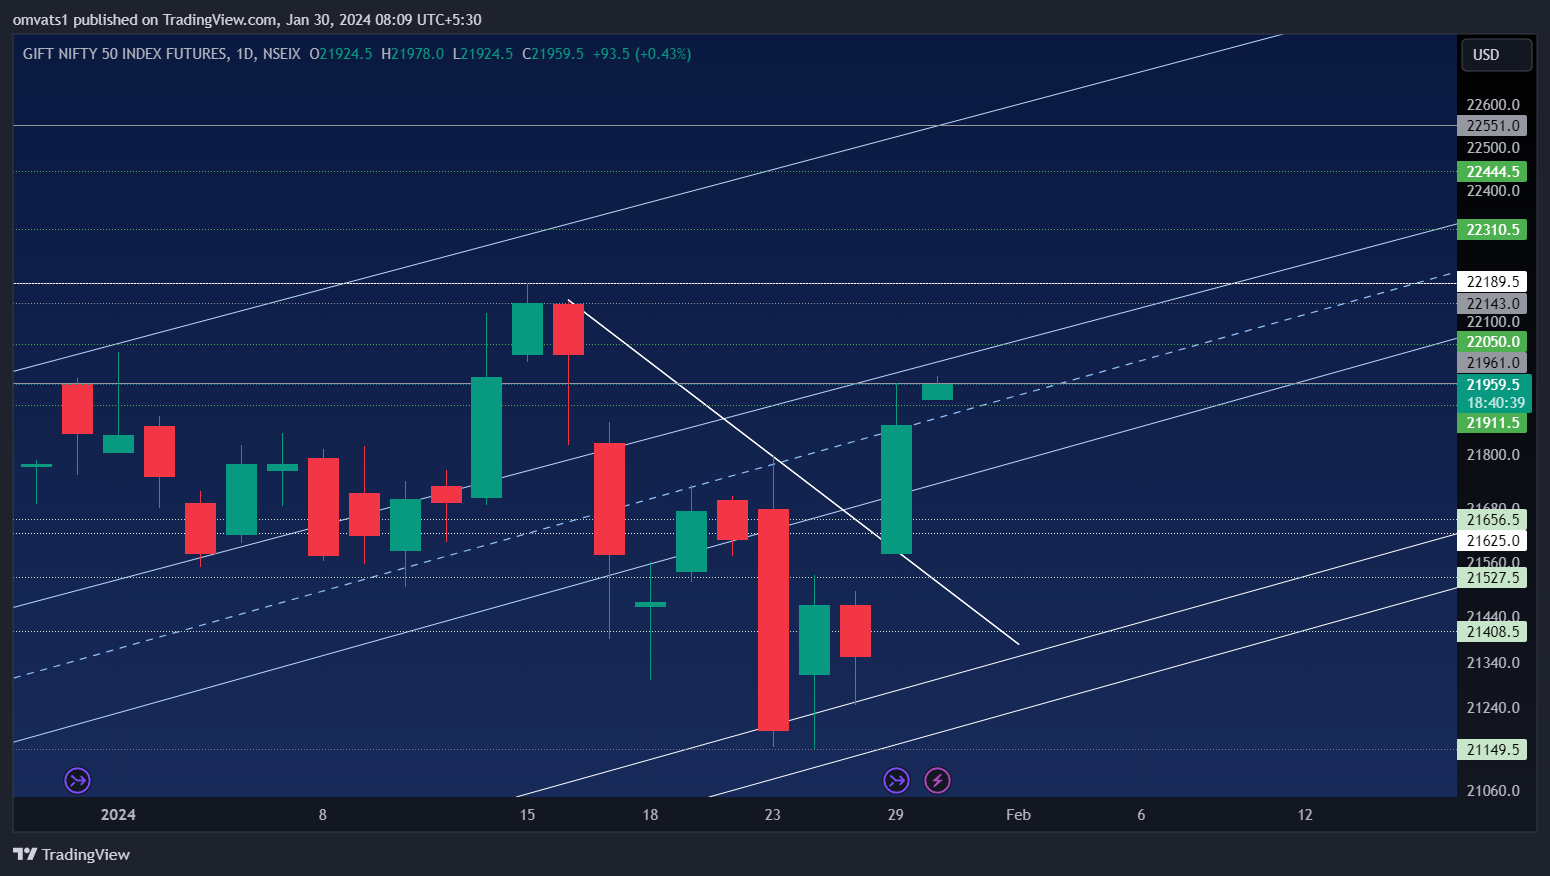Click the high value H21978.0 in header
The height and width of the screenshot is (876, 1550).
tap(413, 54)
